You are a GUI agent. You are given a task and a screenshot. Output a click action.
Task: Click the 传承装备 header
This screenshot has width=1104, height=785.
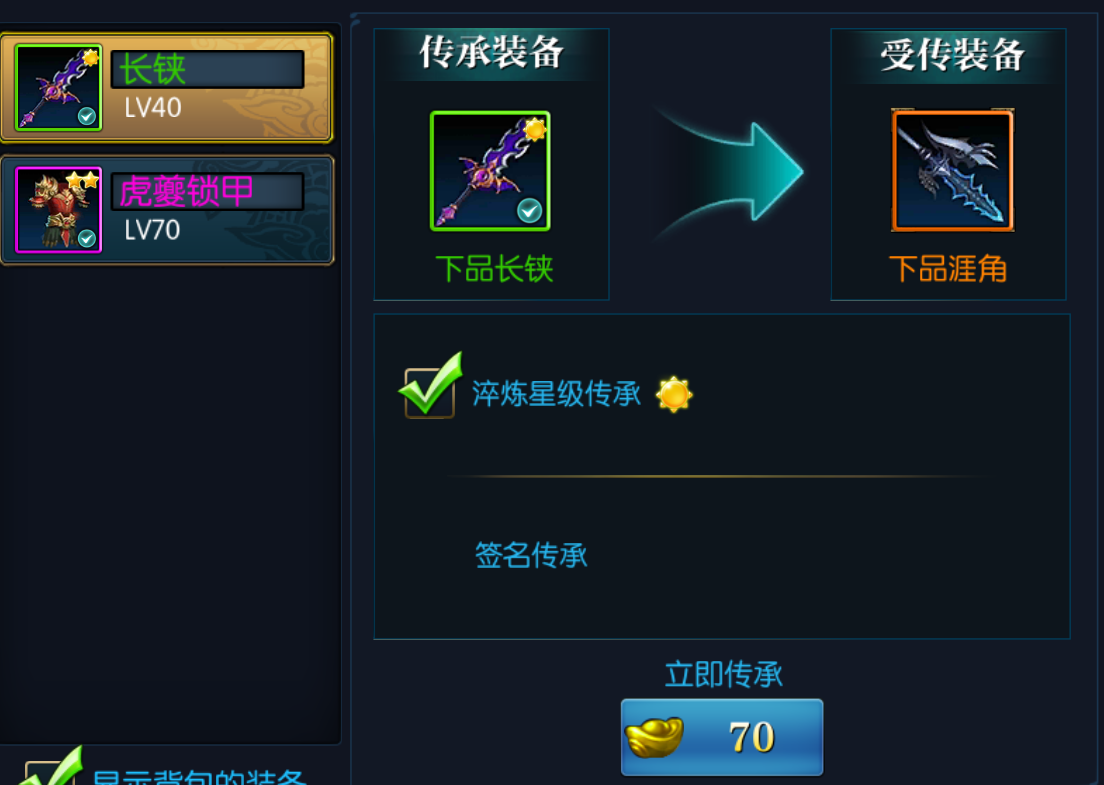coord(491,53)
